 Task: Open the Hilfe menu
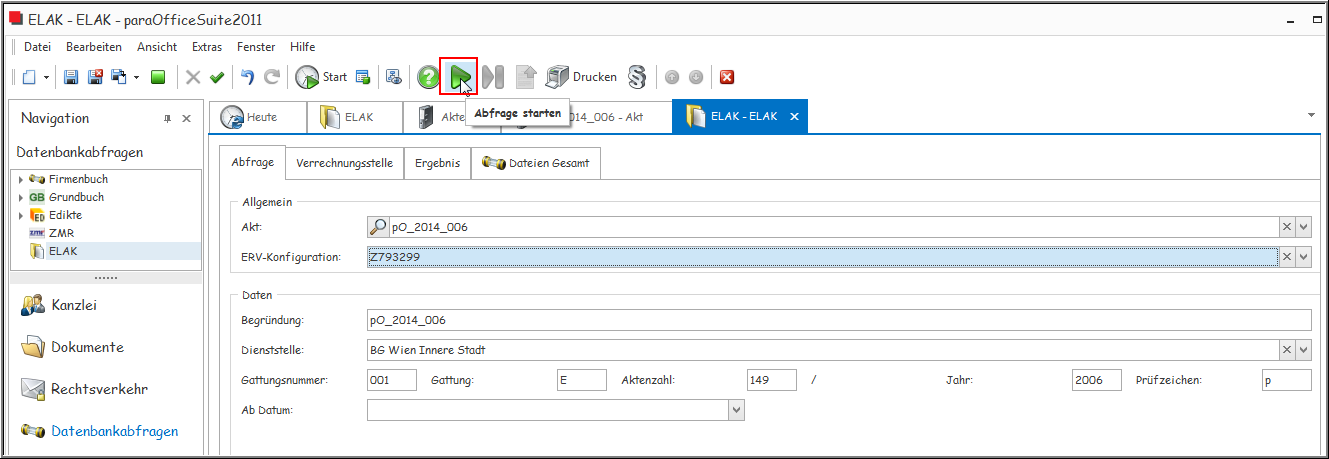coord(302,47)
